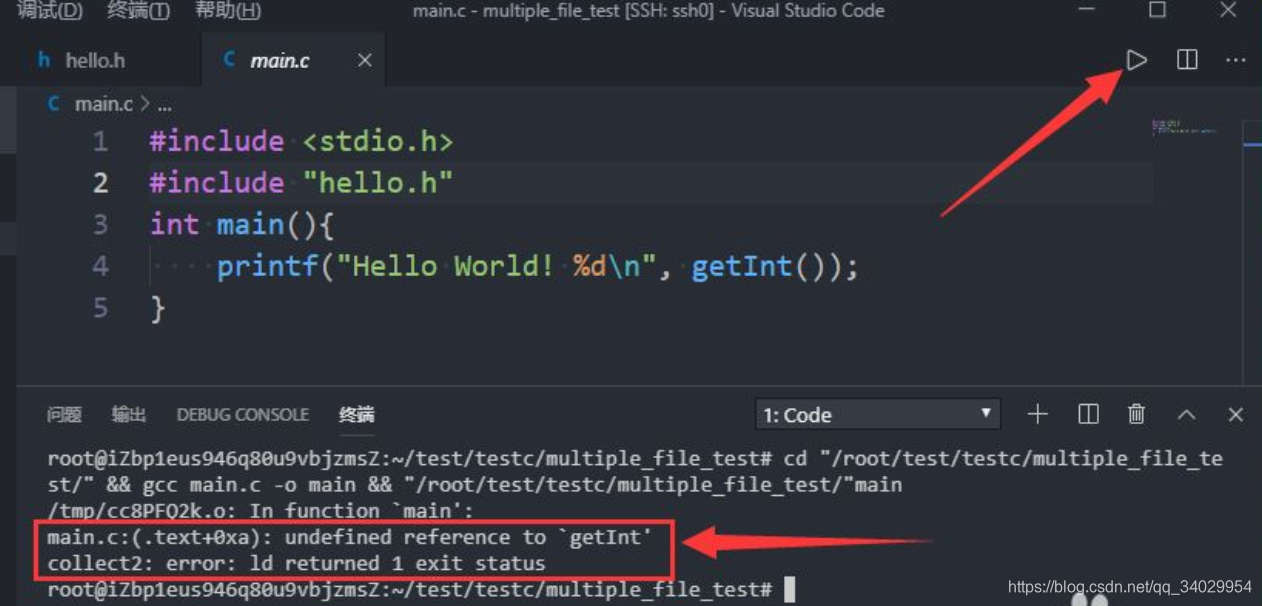
Task: Click the "/tmp/cc8PFQ2k.o: In function `main':" line
Action: pos(261,511)
